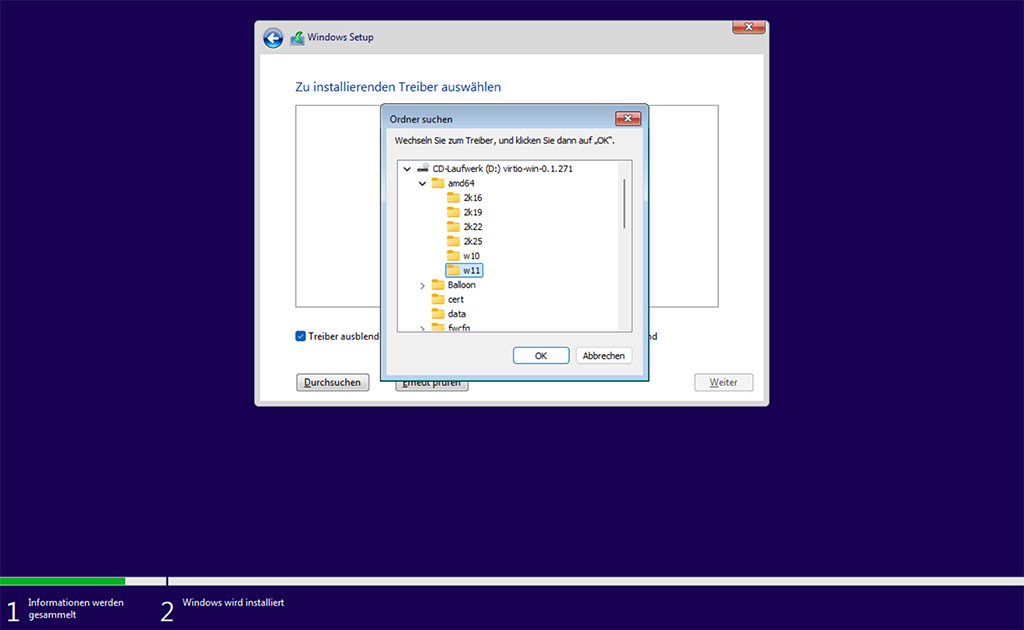This screenshot has height=630, width=1024.
Task: Click the Balloon folder icon
Action: point(438,285)
